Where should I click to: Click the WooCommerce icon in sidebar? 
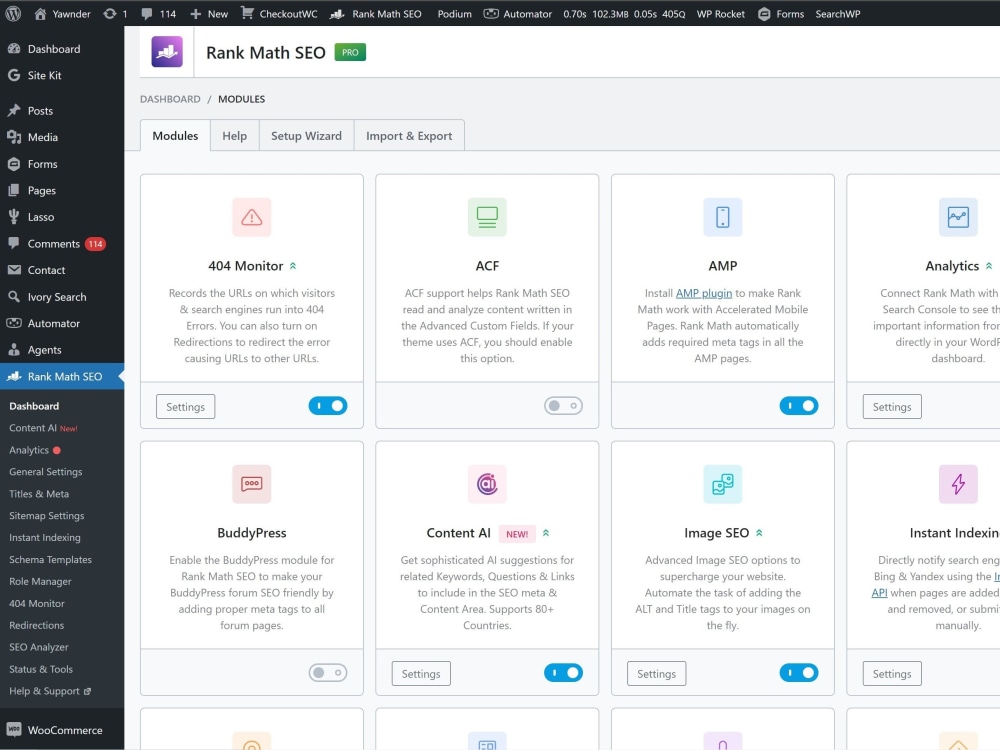pyautogui.click(x=14, y=730)
